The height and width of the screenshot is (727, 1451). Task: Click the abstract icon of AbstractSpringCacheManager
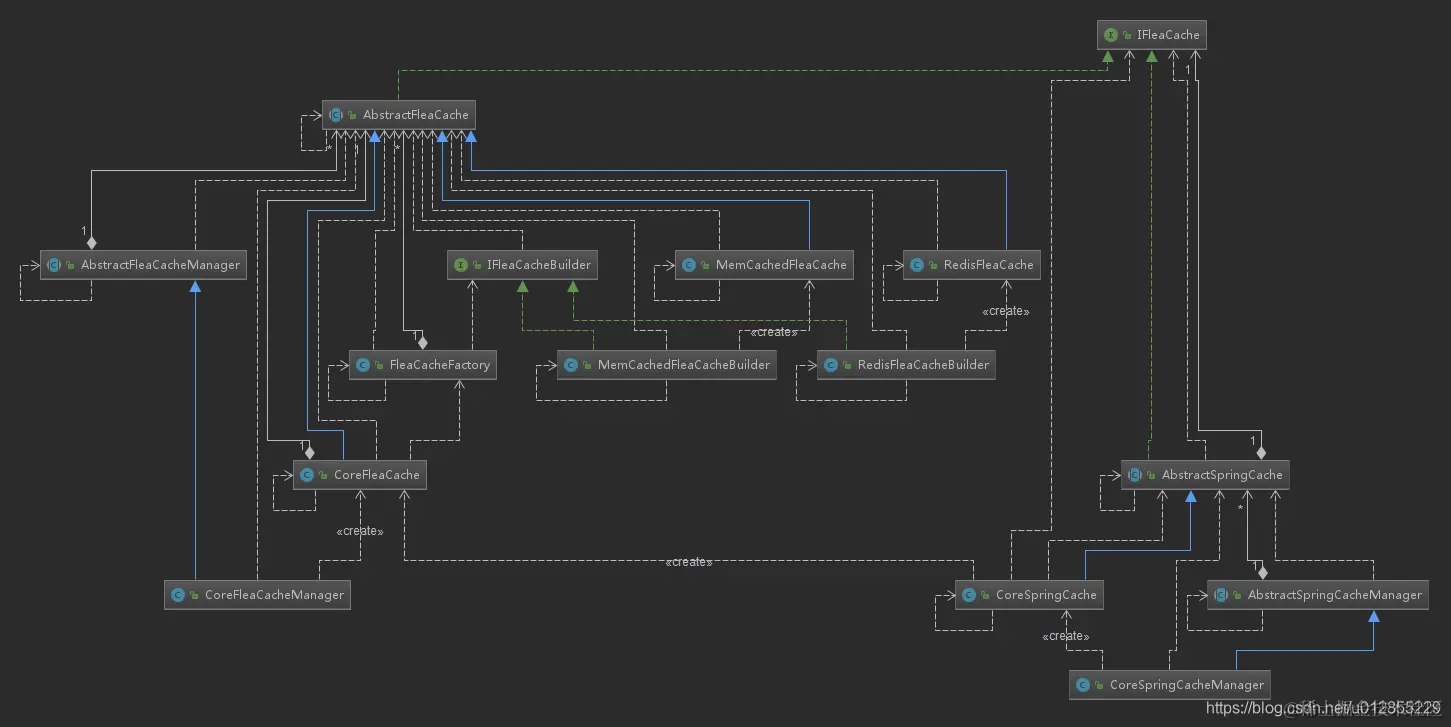[1221, 595]
